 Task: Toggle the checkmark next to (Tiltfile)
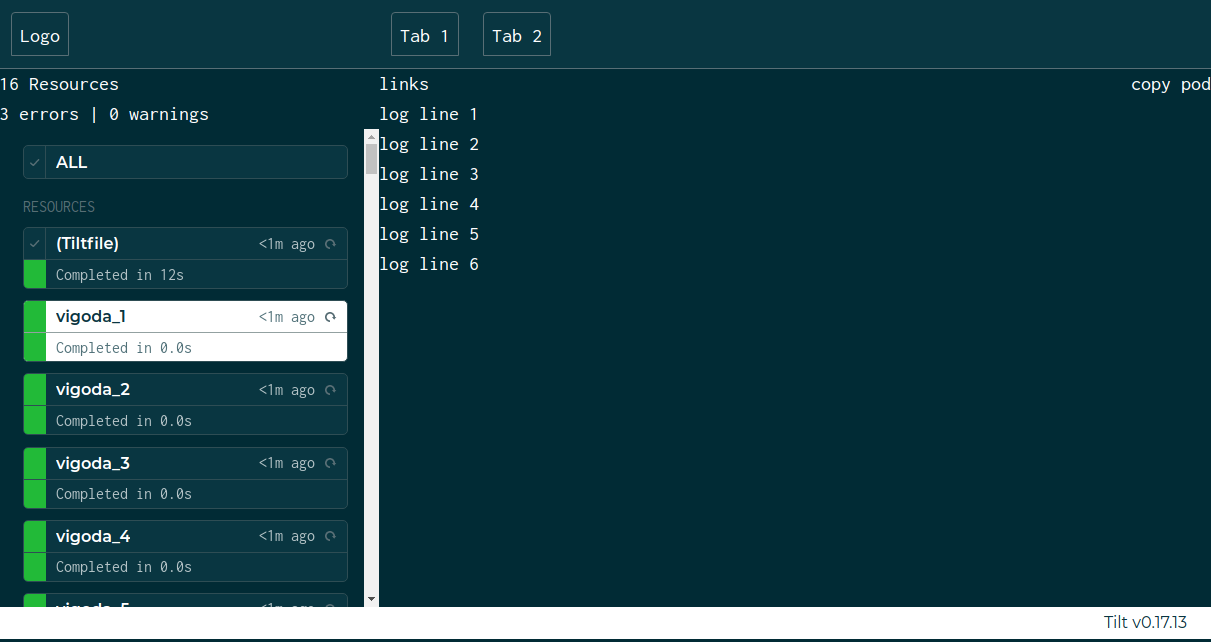(35, 243)
